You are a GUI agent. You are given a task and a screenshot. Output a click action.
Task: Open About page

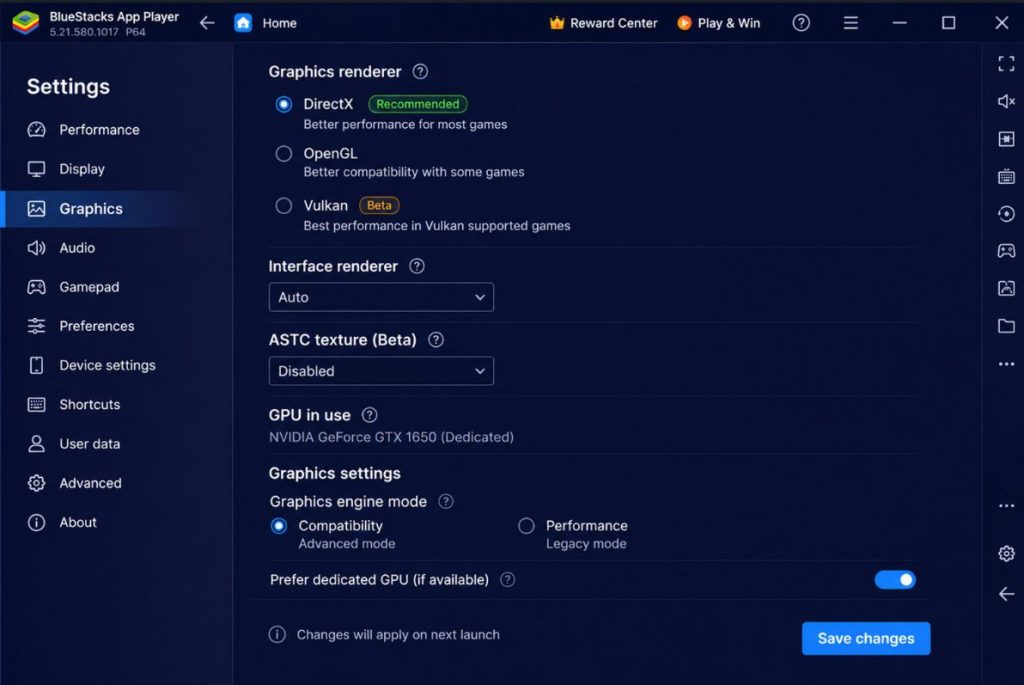[117, 522]
